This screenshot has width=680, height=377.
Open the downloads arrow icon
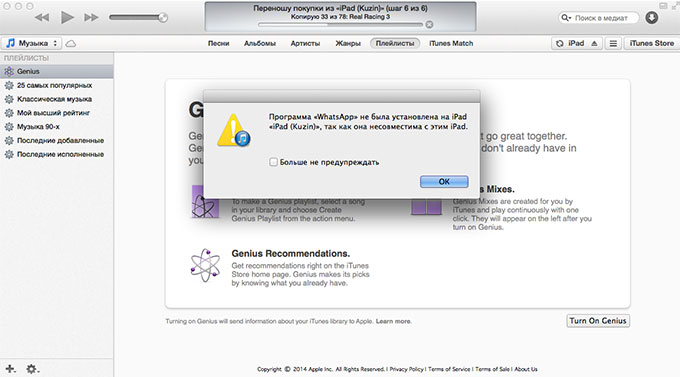pos(652,18)
